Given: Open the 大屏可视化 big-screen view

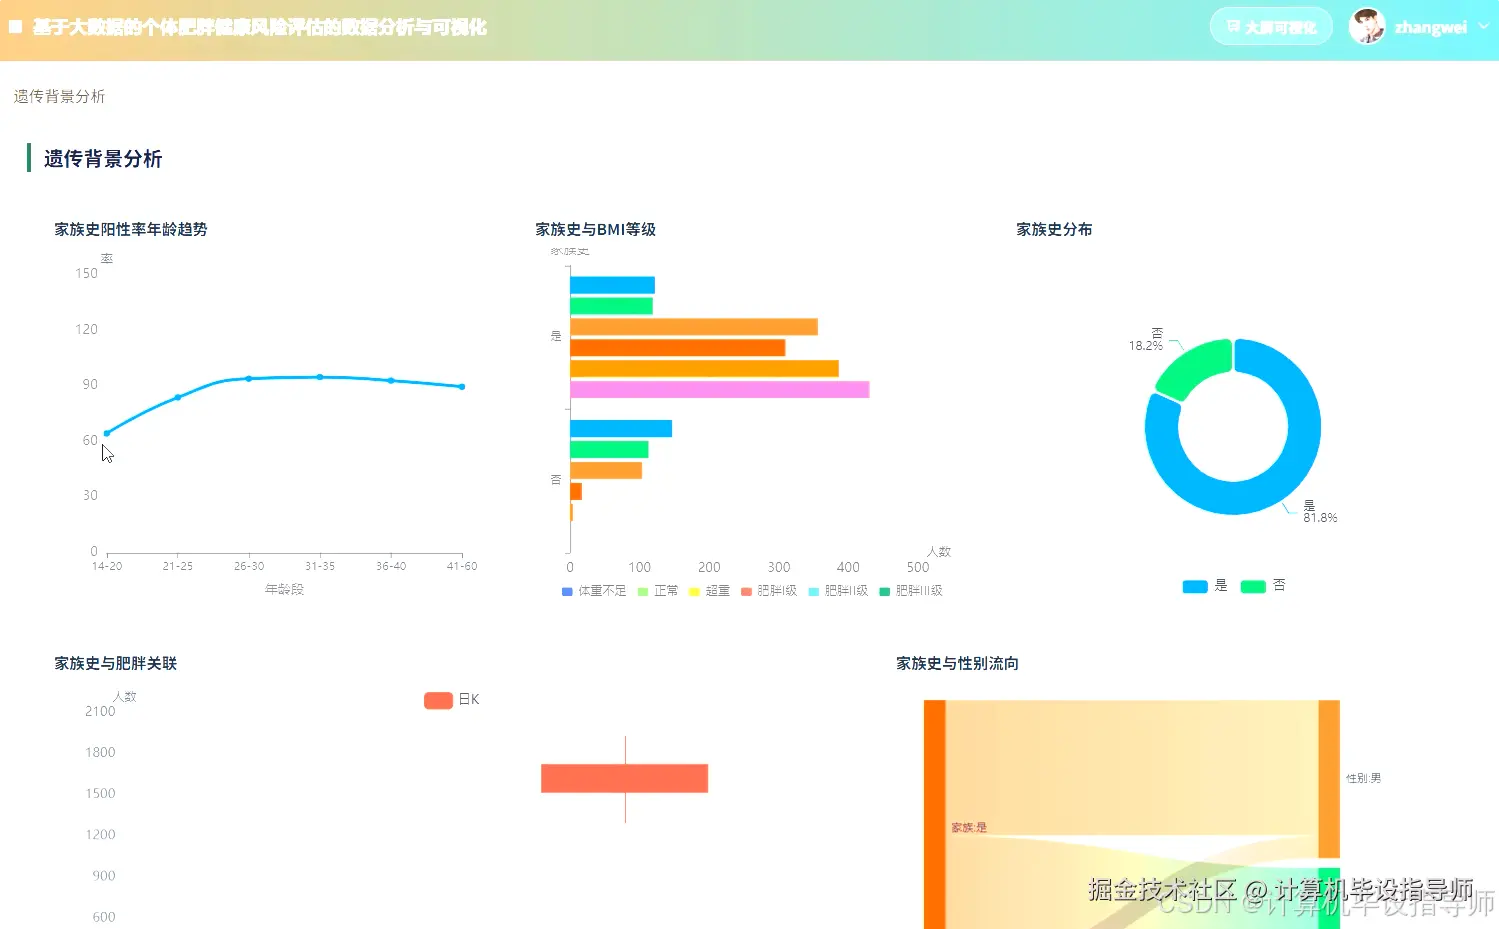Looking at the screenshot, I should 1271,27.
